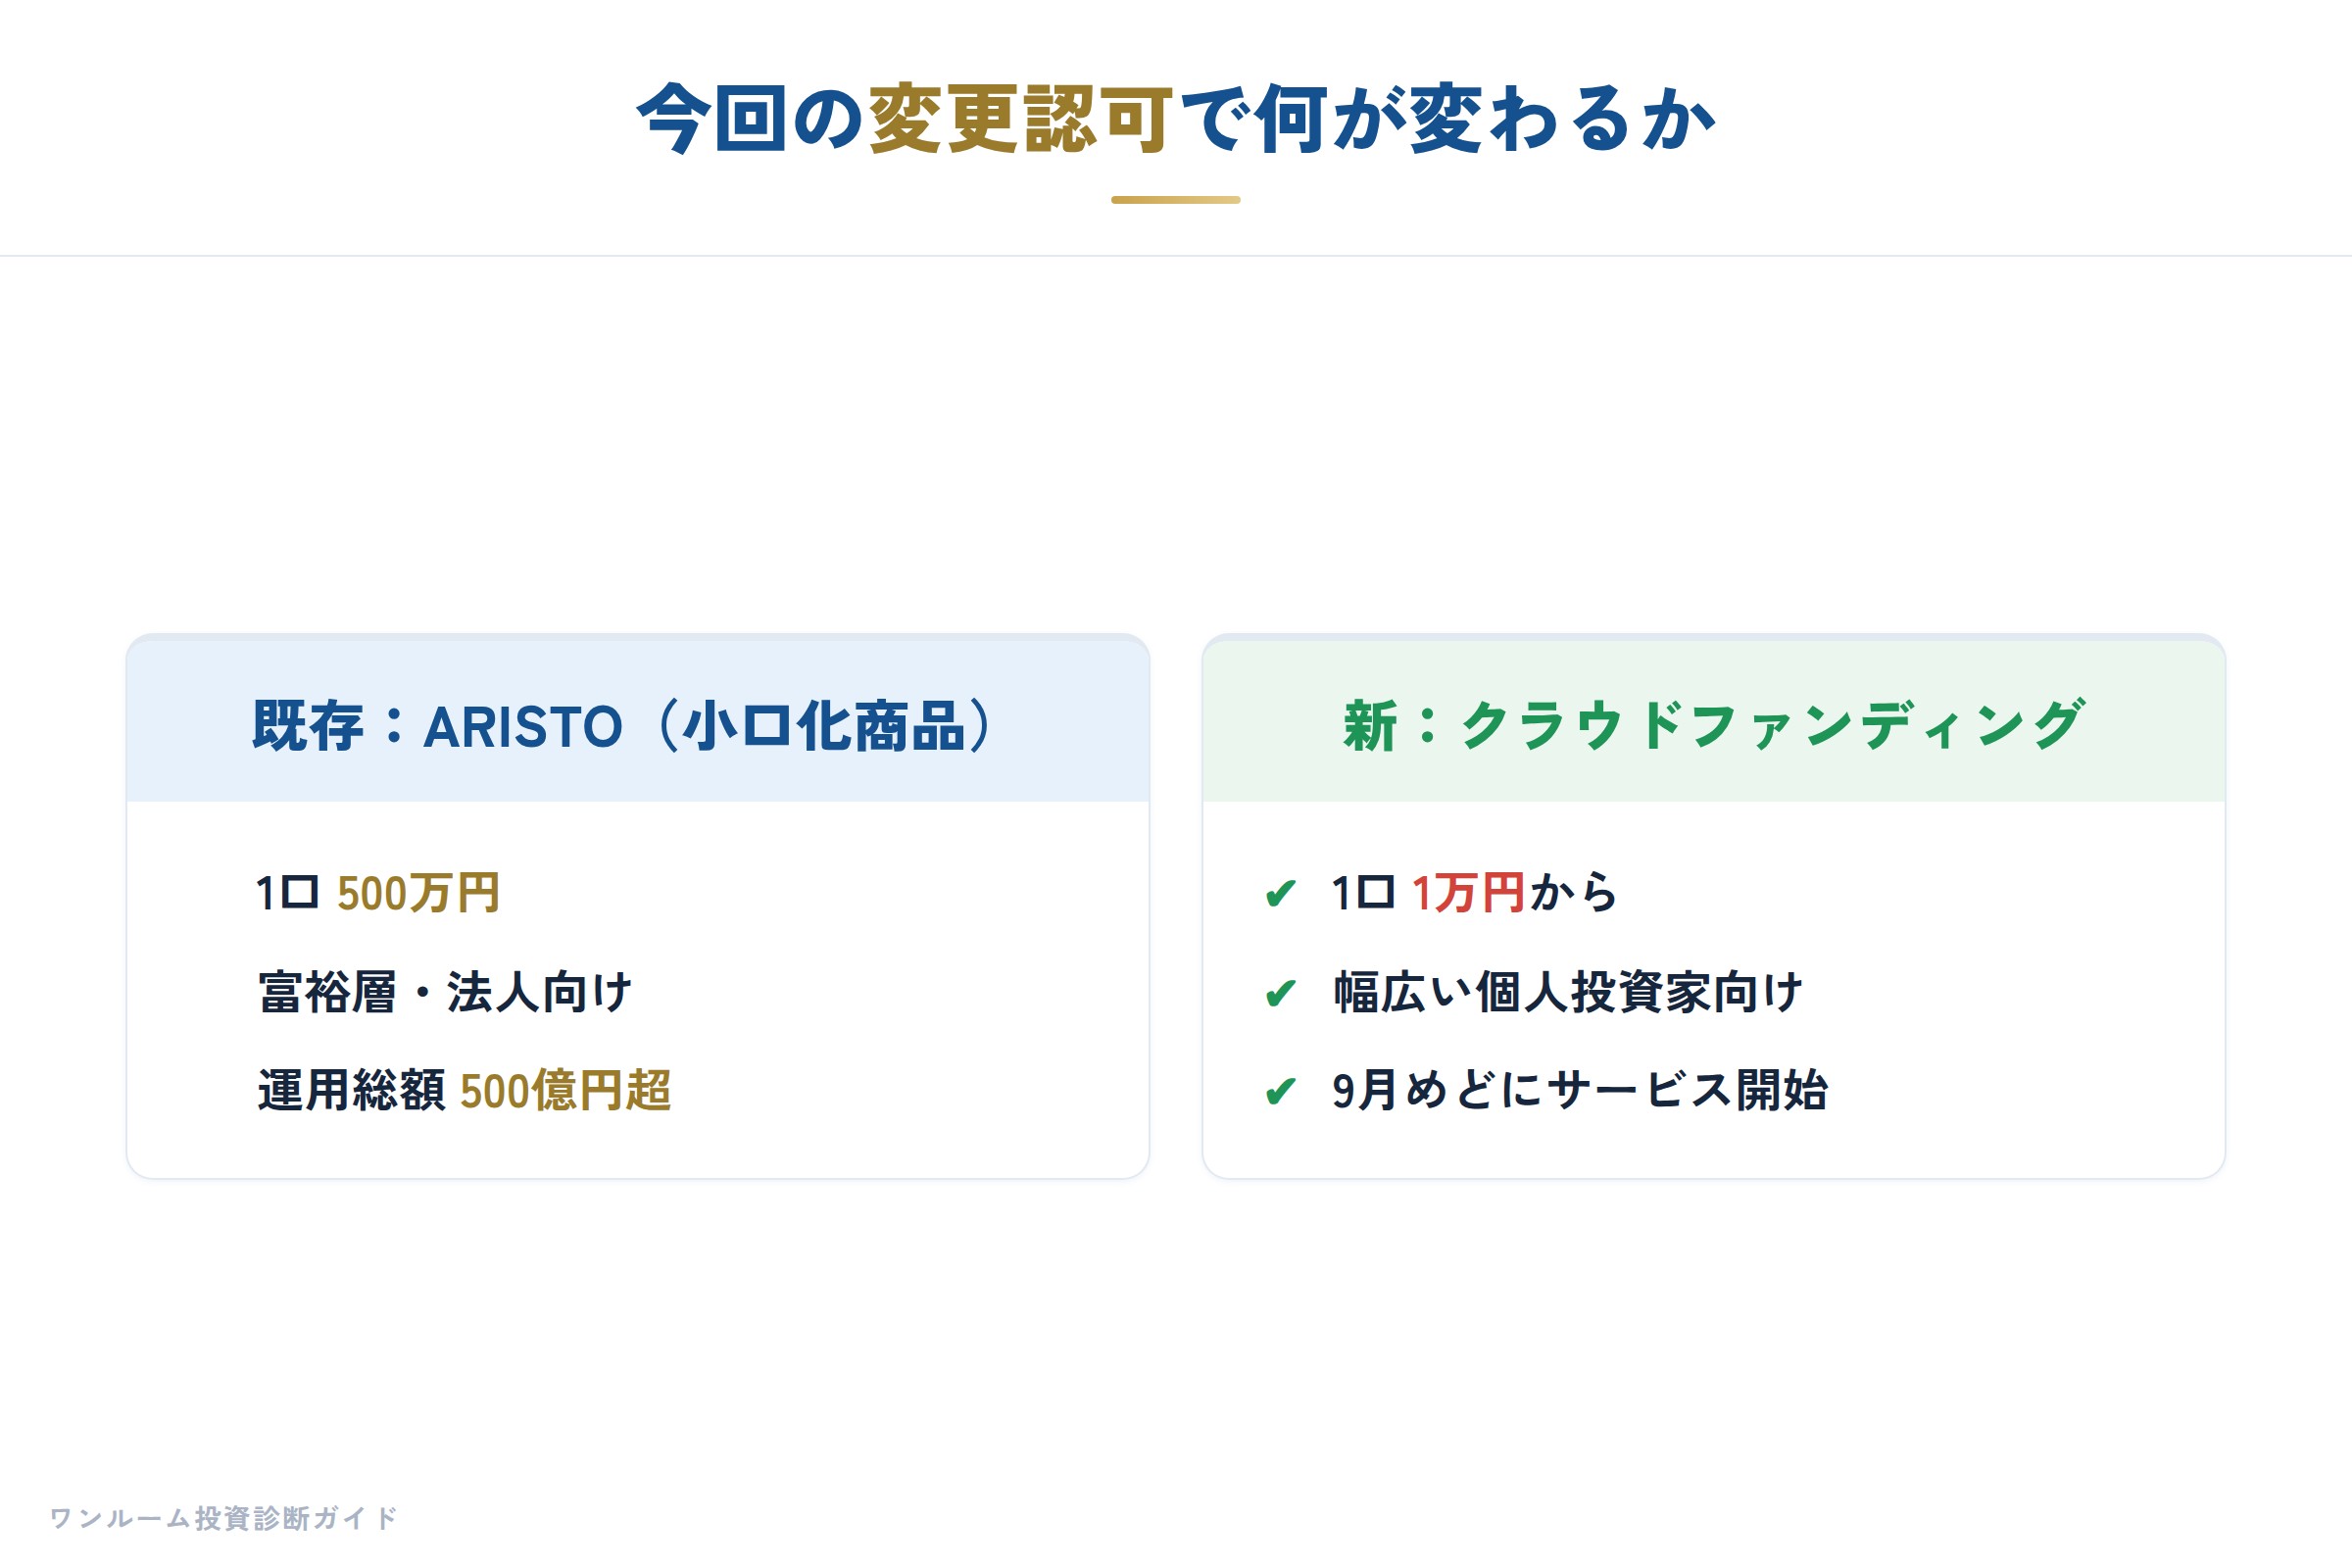Click the 幅広い個人投資家向け text
This screenshot has height=1568, width=2352.
(x=1568, y=992)
